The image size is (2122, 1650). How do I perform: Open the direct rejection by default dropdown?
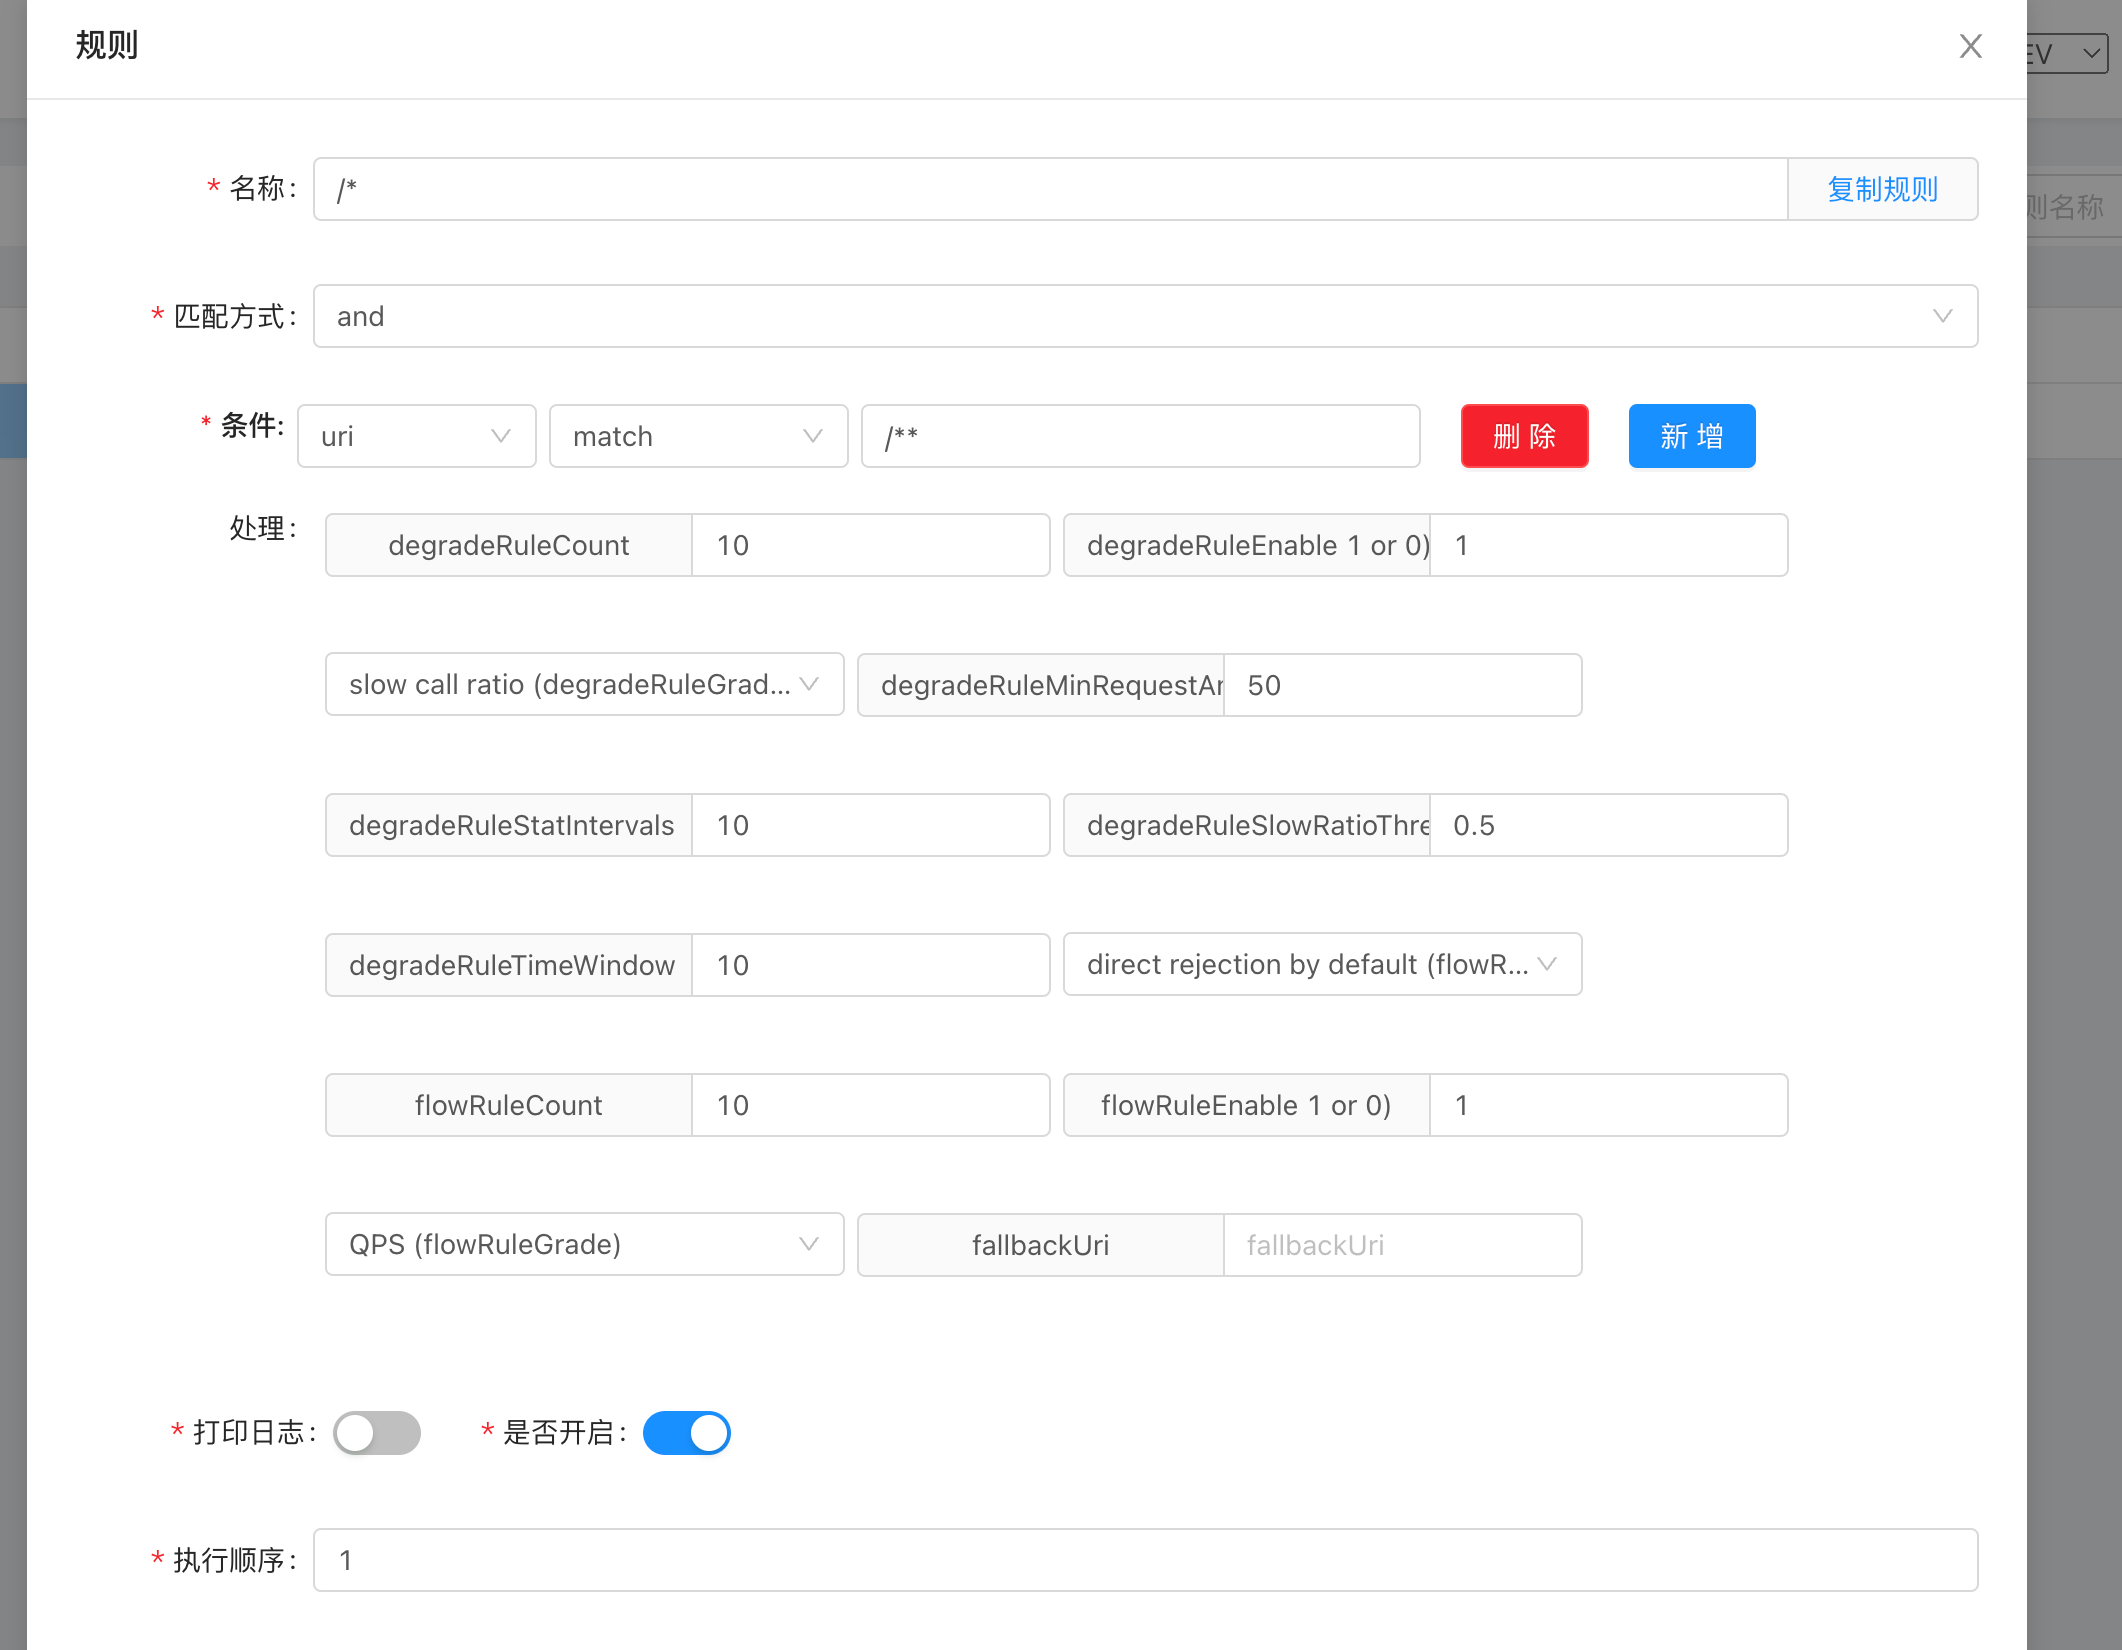1321,964
